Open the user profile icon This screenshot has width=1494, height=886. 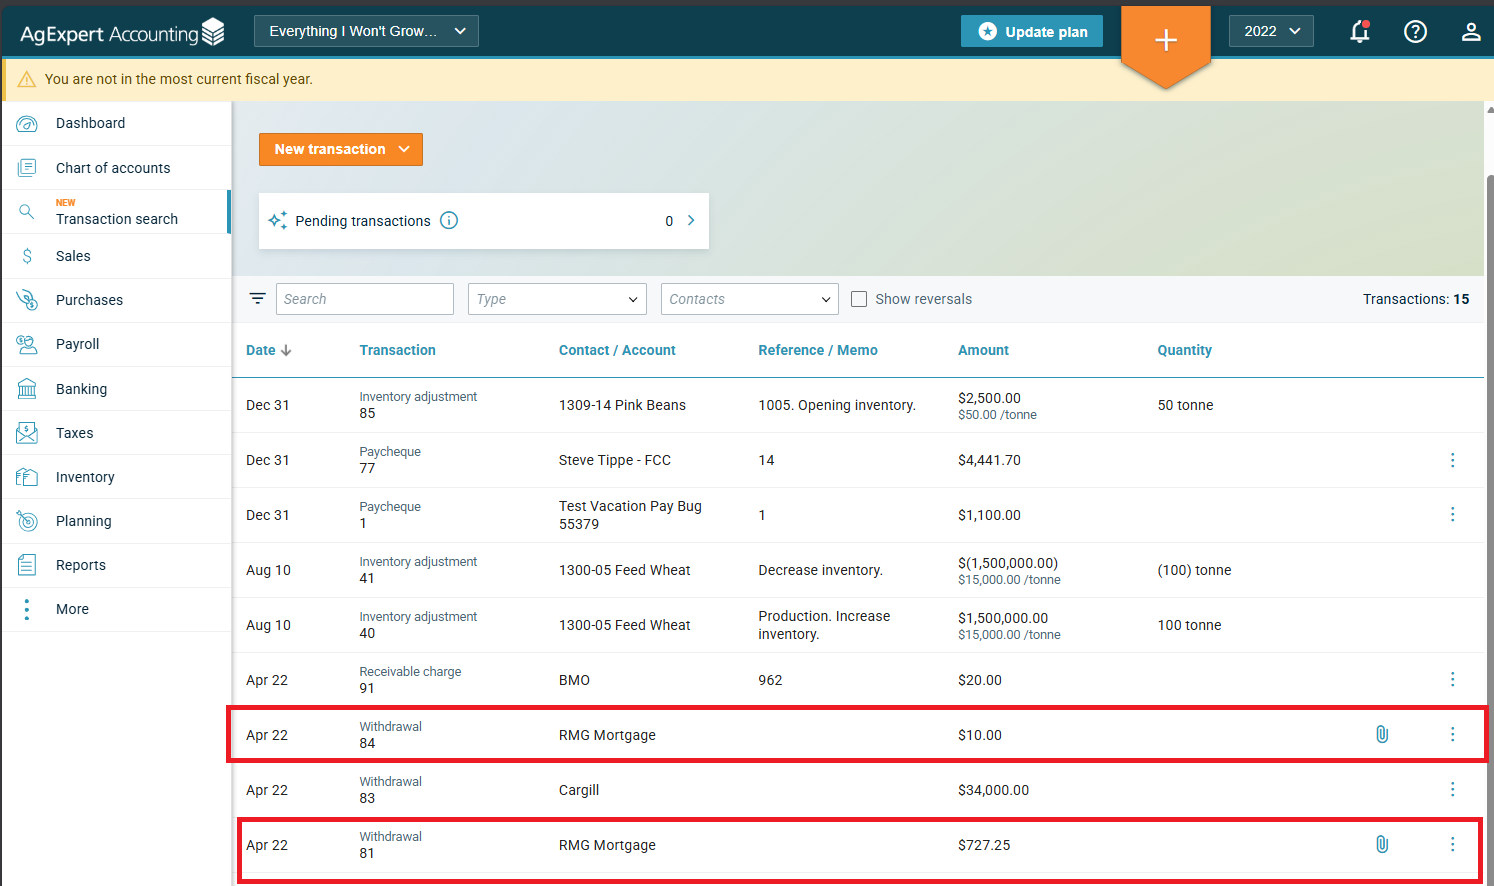[1470, 32]
